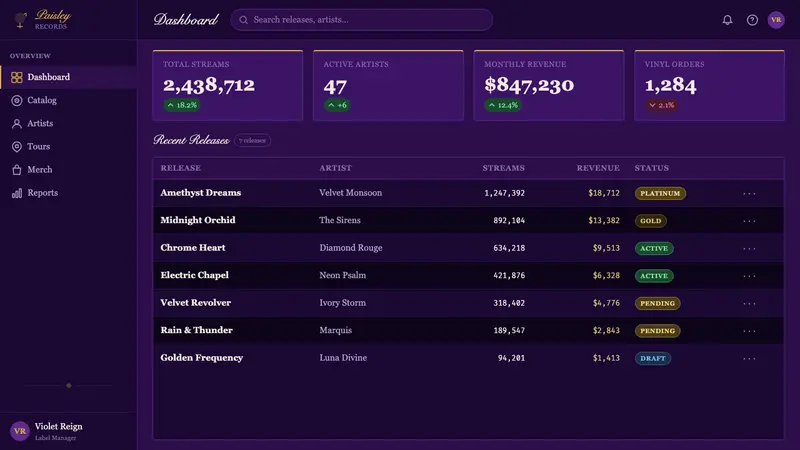This screenshot has width=800, height=450.
Task: Open the help question mark icon
Action: pyautogui.click(x=752, y=20)
